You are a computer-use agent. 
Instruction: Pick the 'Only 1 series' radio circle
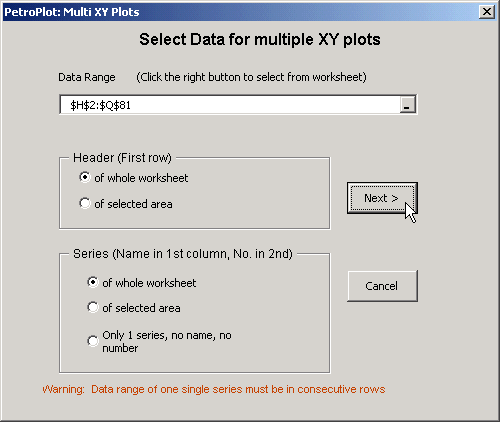(x=93, y=341)
